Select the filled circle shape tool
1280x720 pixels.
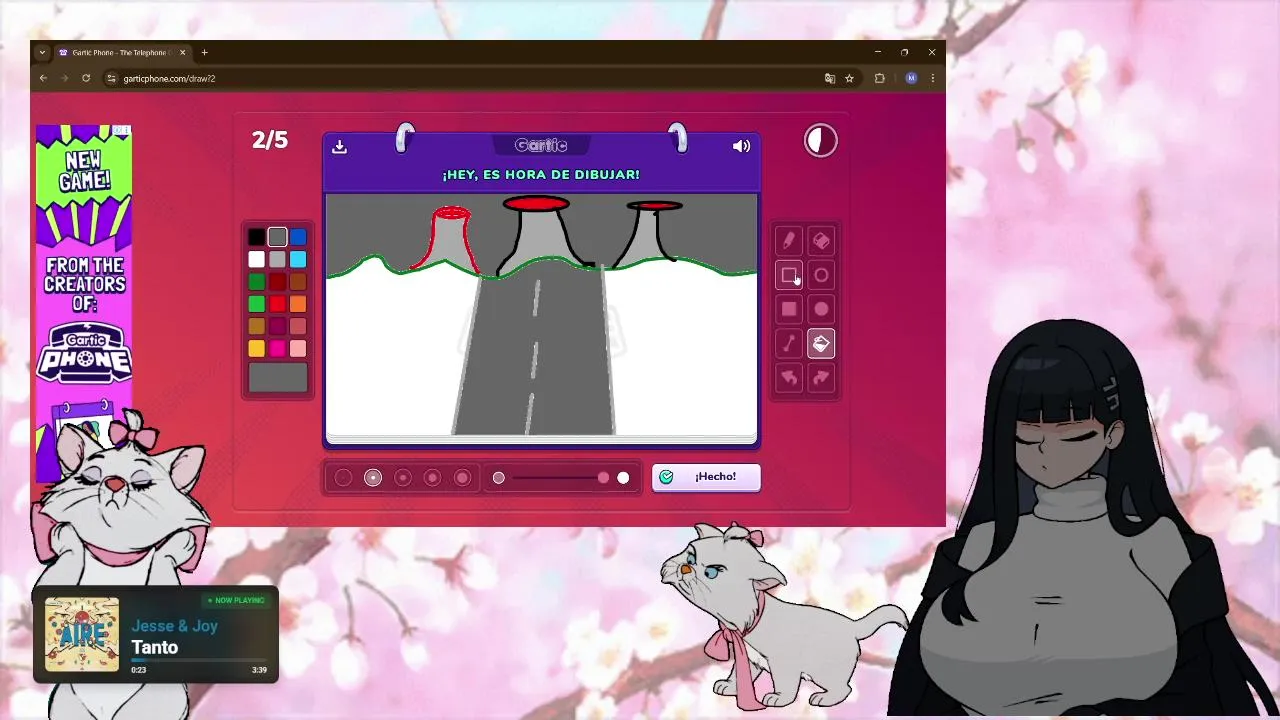(821, 309)
